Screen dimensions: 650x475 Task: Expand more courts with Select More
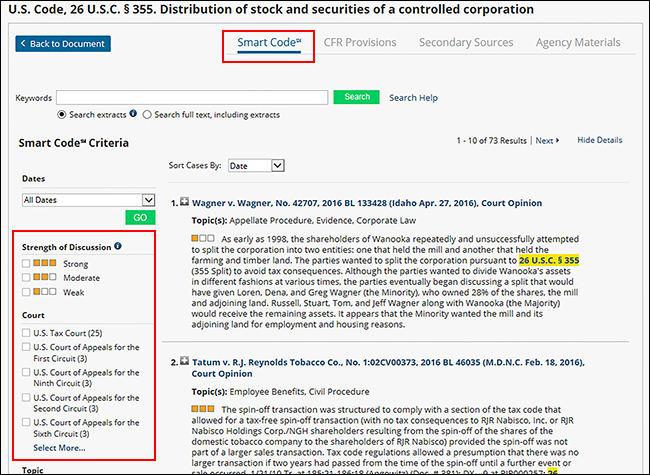click(x=59, y=448)
